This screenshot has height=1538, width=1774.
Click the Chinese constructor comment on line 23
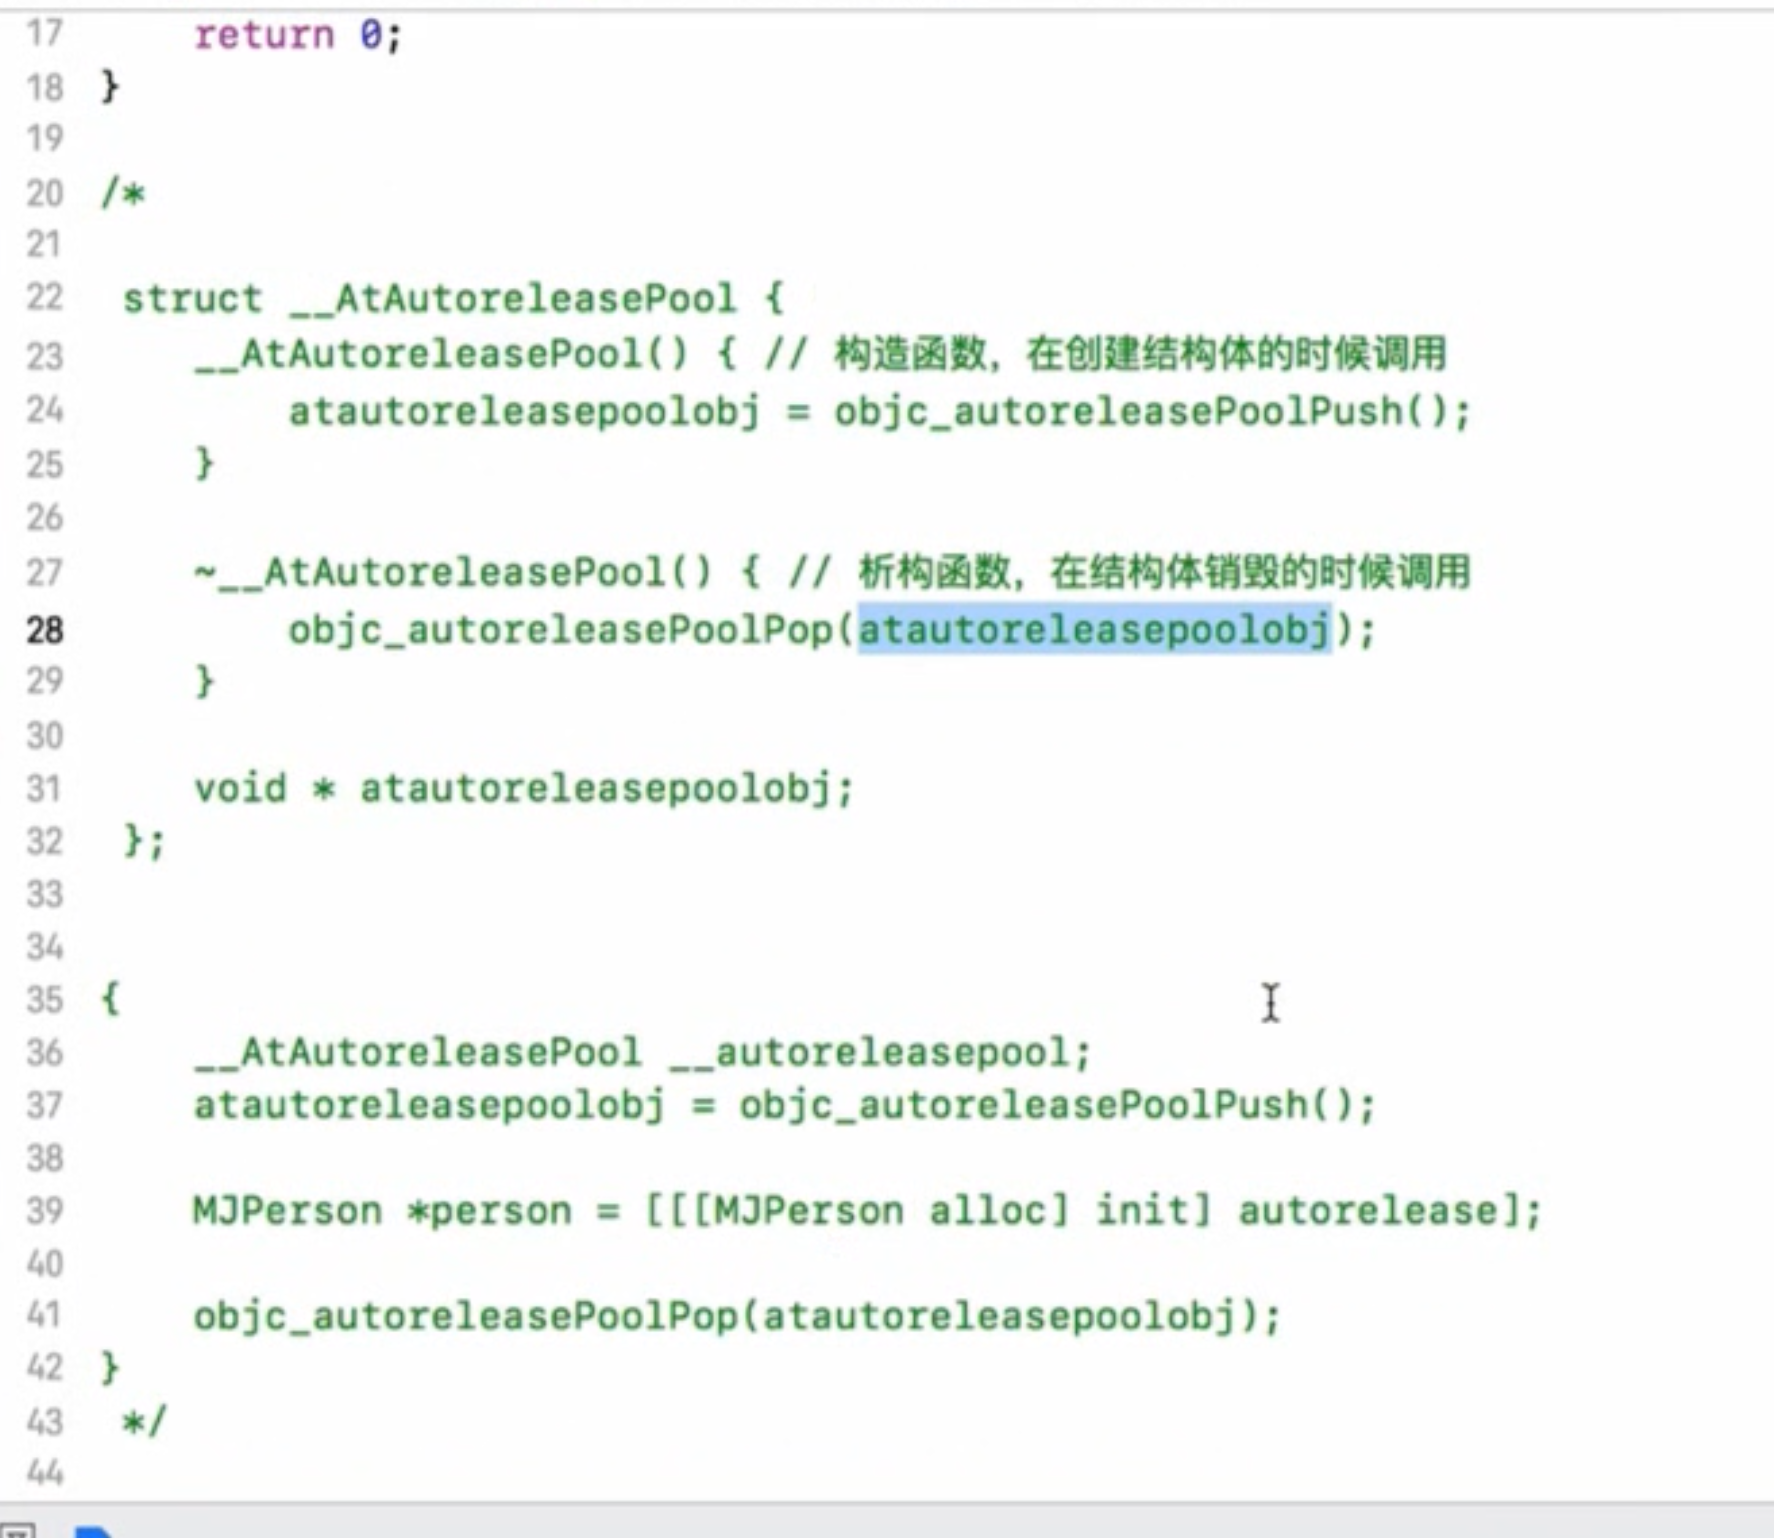[x=1140, y=354]
